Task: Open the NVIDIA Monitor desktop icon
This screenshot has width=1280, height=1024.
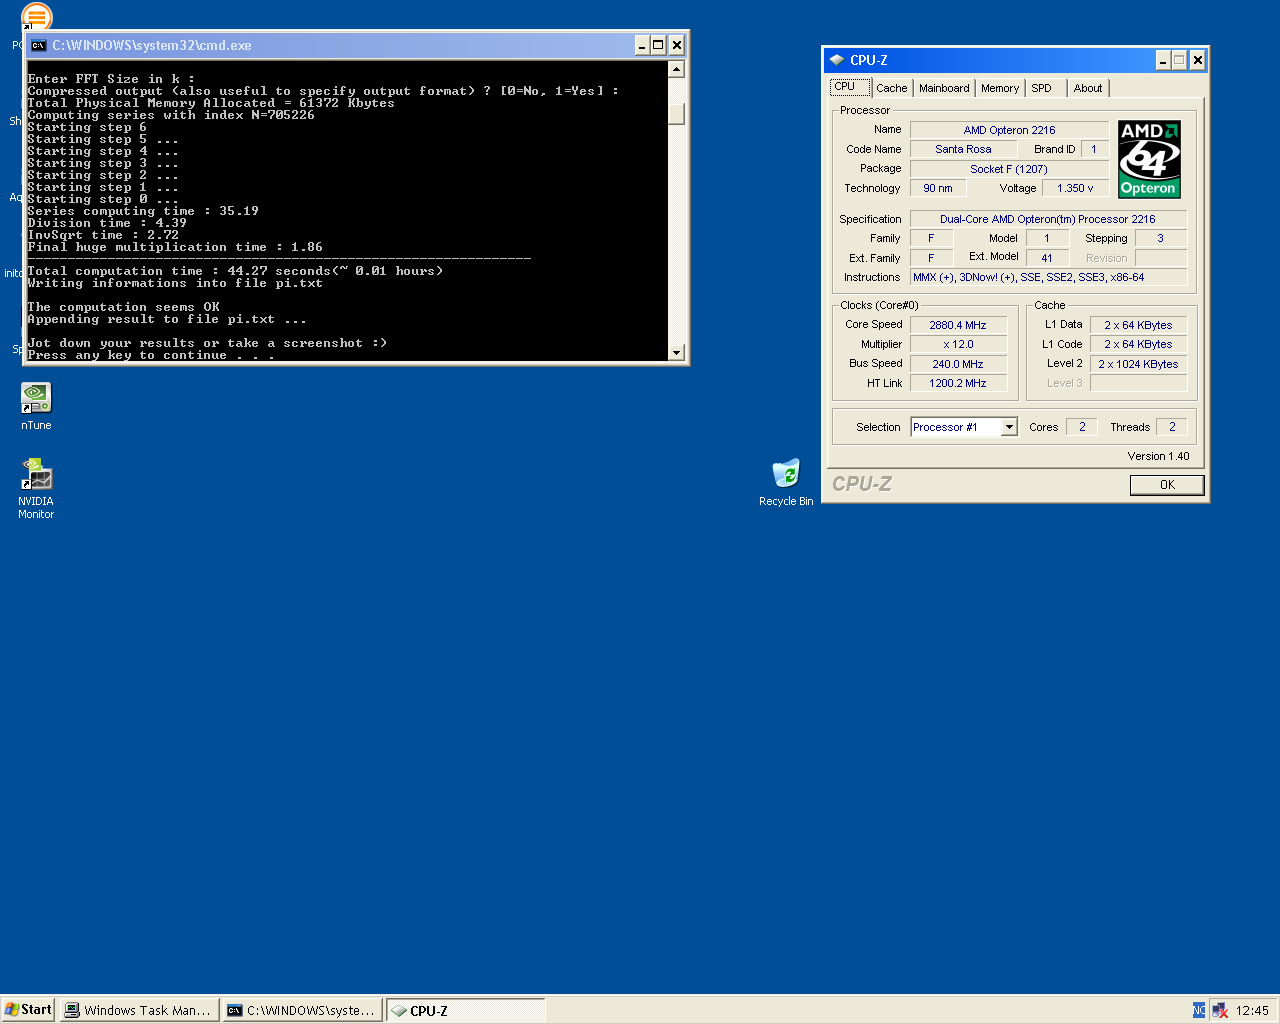Action: tap(36, 488)
